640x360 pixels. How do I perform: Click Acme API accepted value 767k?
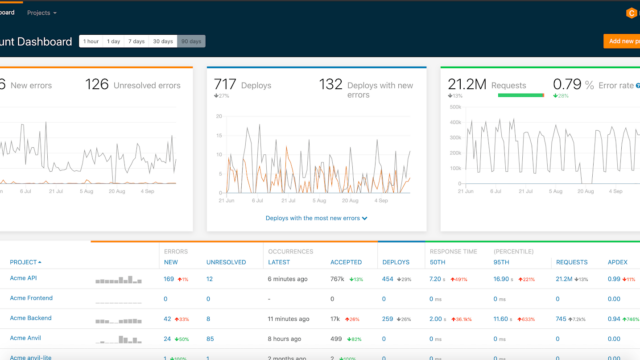tap(337, 279)
